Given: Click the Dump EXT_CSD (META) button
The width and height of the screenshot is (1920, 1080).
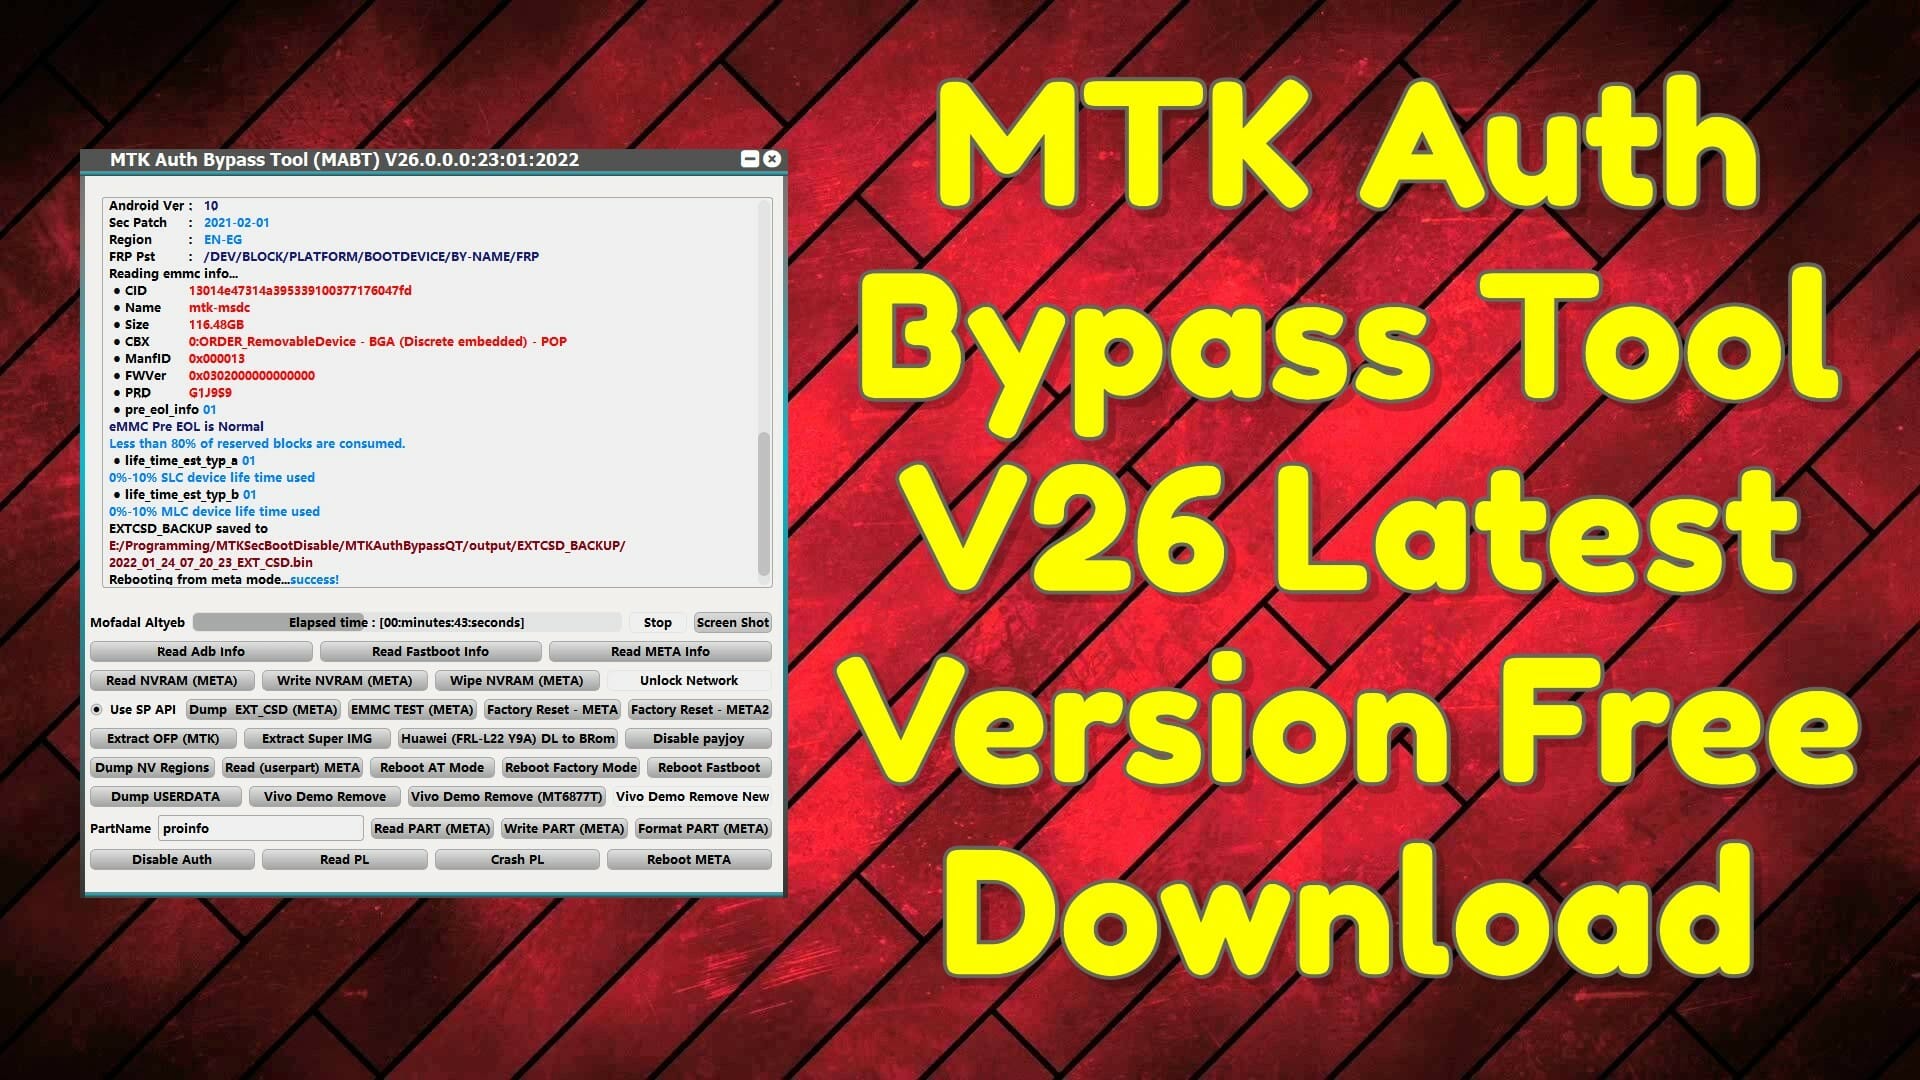Looking at the screenshot, I should coord(261,708).
